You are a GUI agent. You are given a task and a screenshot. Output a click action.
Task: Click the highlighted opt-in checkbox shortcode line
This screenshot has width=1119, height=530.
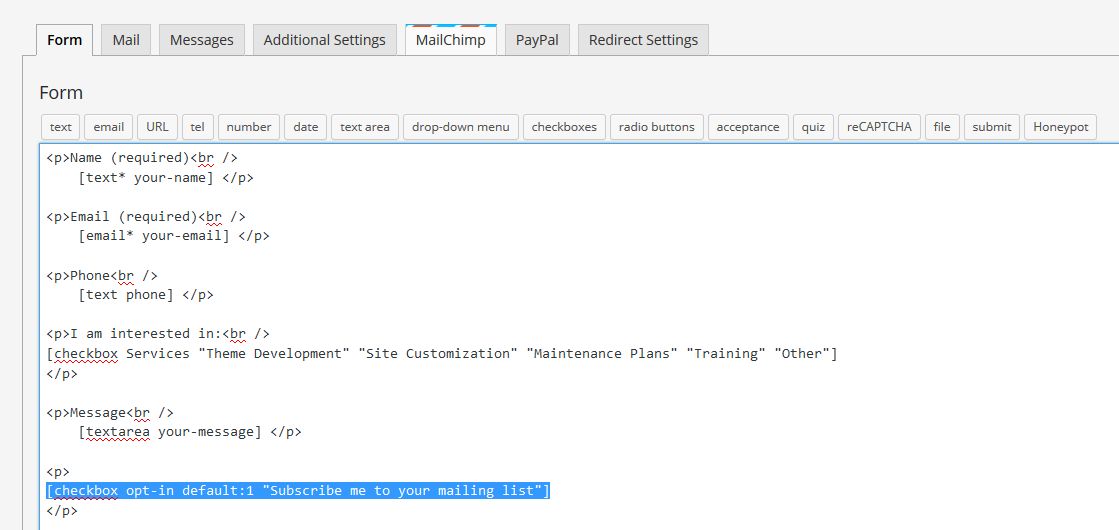click(298, 491)
